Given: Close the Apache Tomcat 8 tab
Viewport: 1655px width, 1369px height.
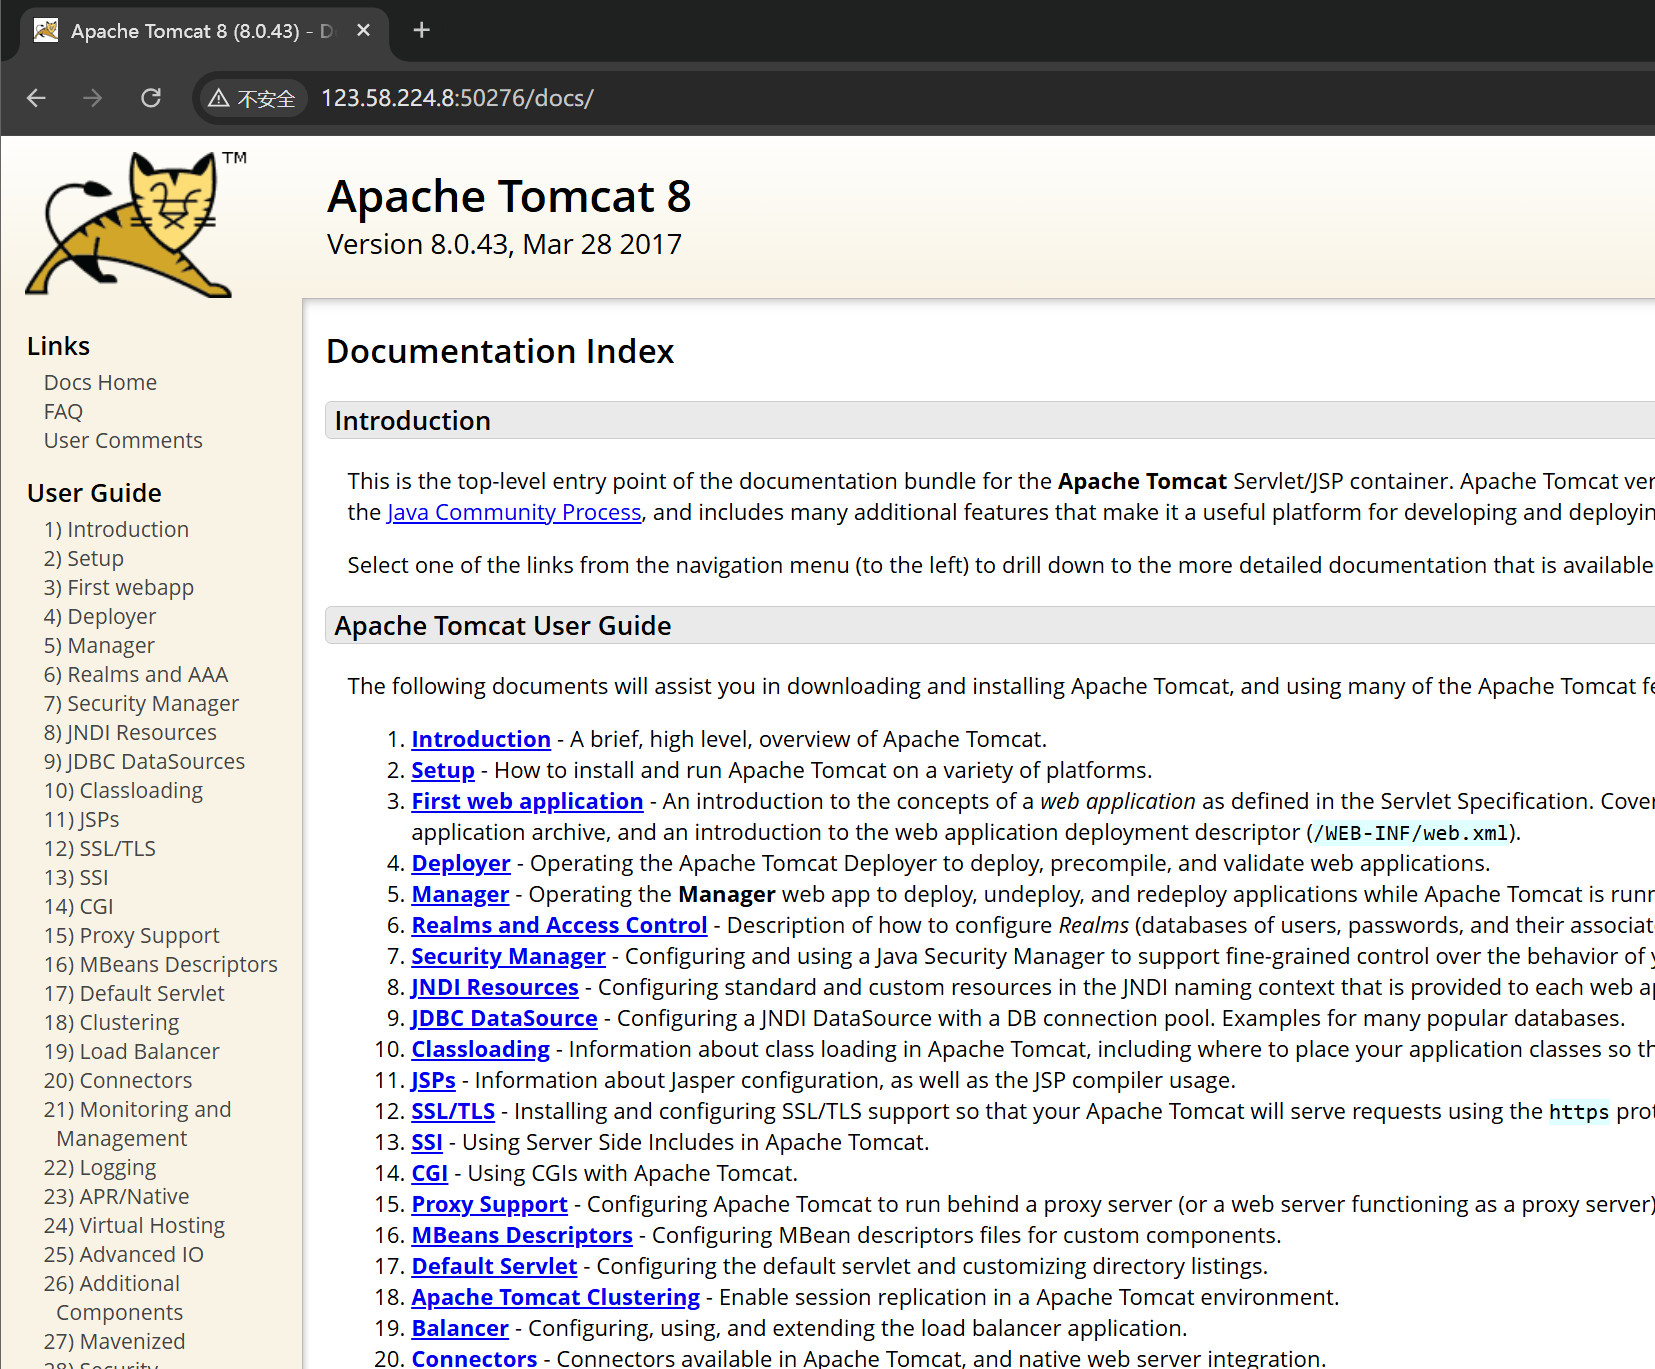Looking at the screenshot, I should point(364,30).
